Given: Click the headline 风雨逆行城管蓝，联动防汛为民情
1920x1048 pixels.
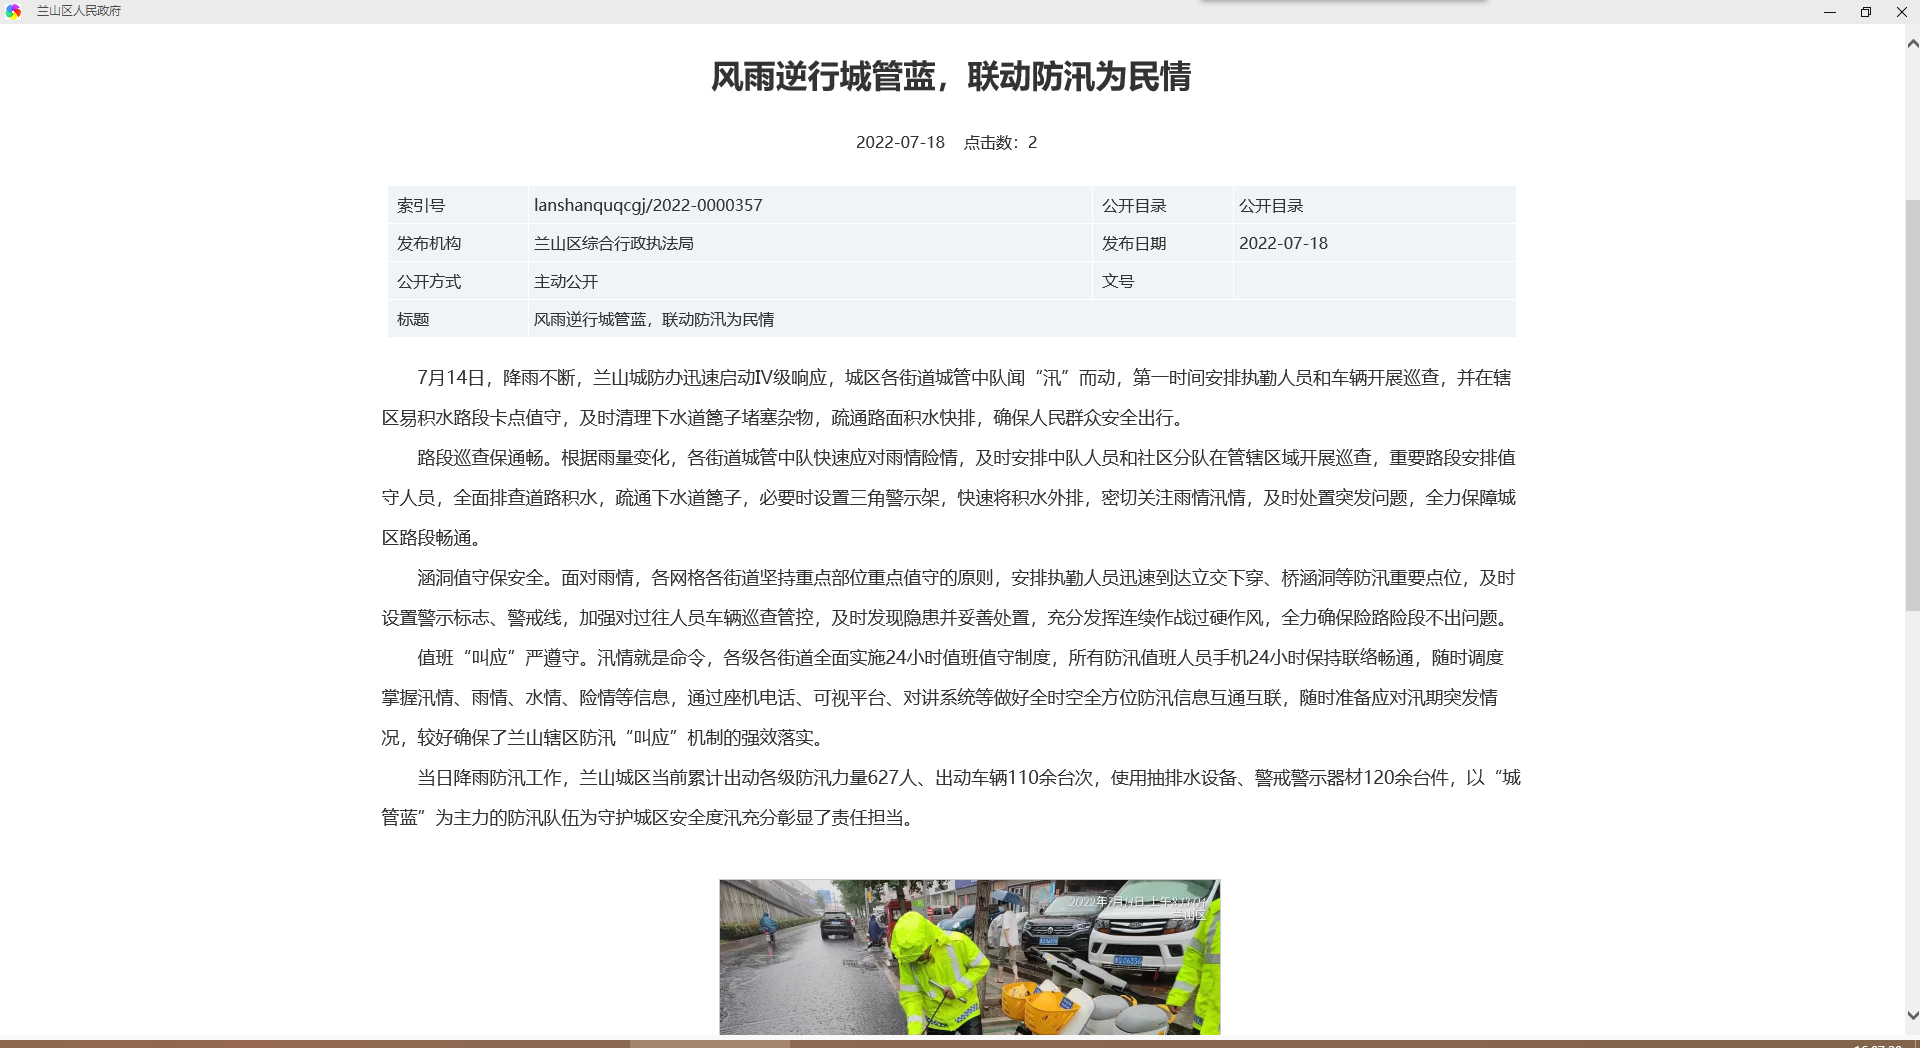Looking at the screenshot, I should [x=951, y=77].
